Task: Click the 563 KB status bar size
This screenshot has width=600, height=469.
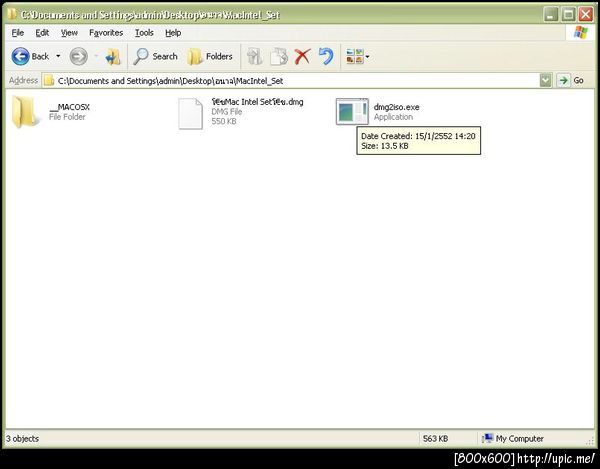Action: tap(435, 438)
